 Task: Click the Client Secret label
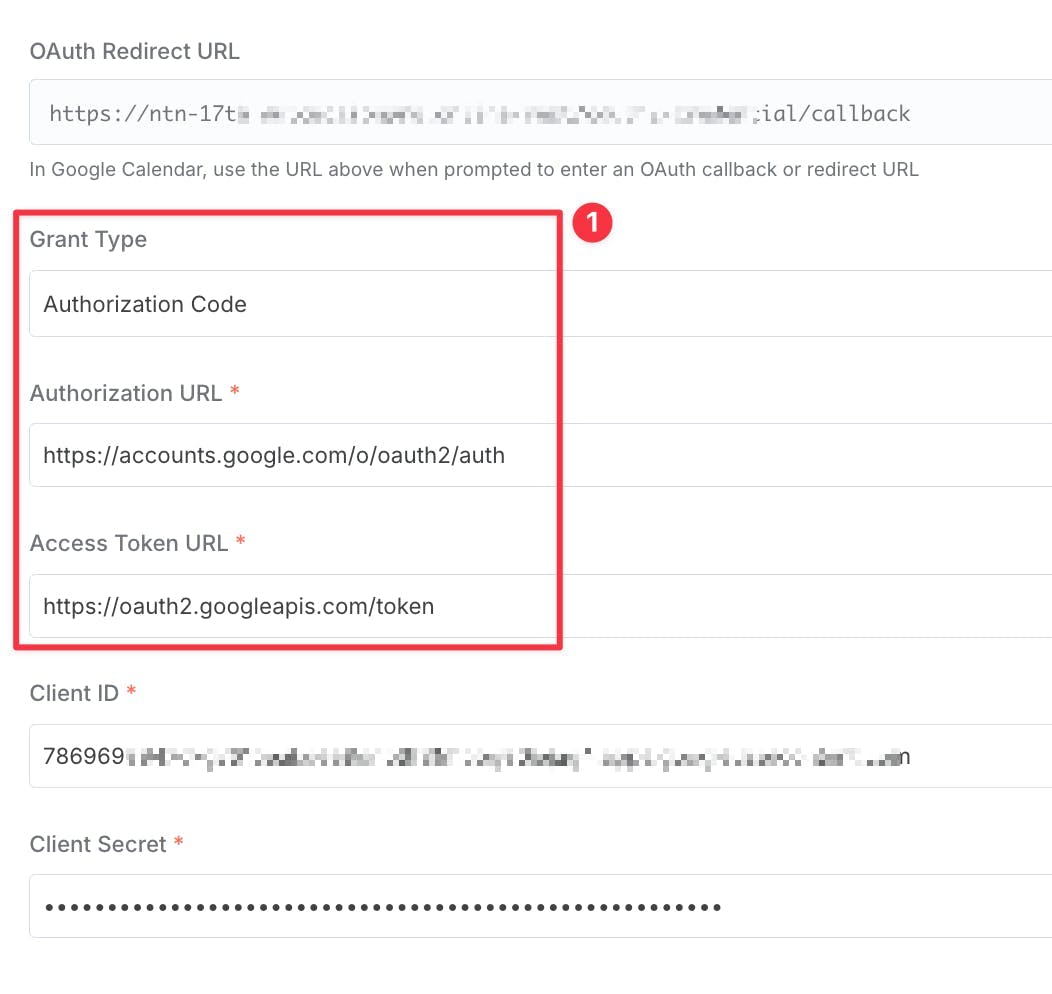(98, 844)
